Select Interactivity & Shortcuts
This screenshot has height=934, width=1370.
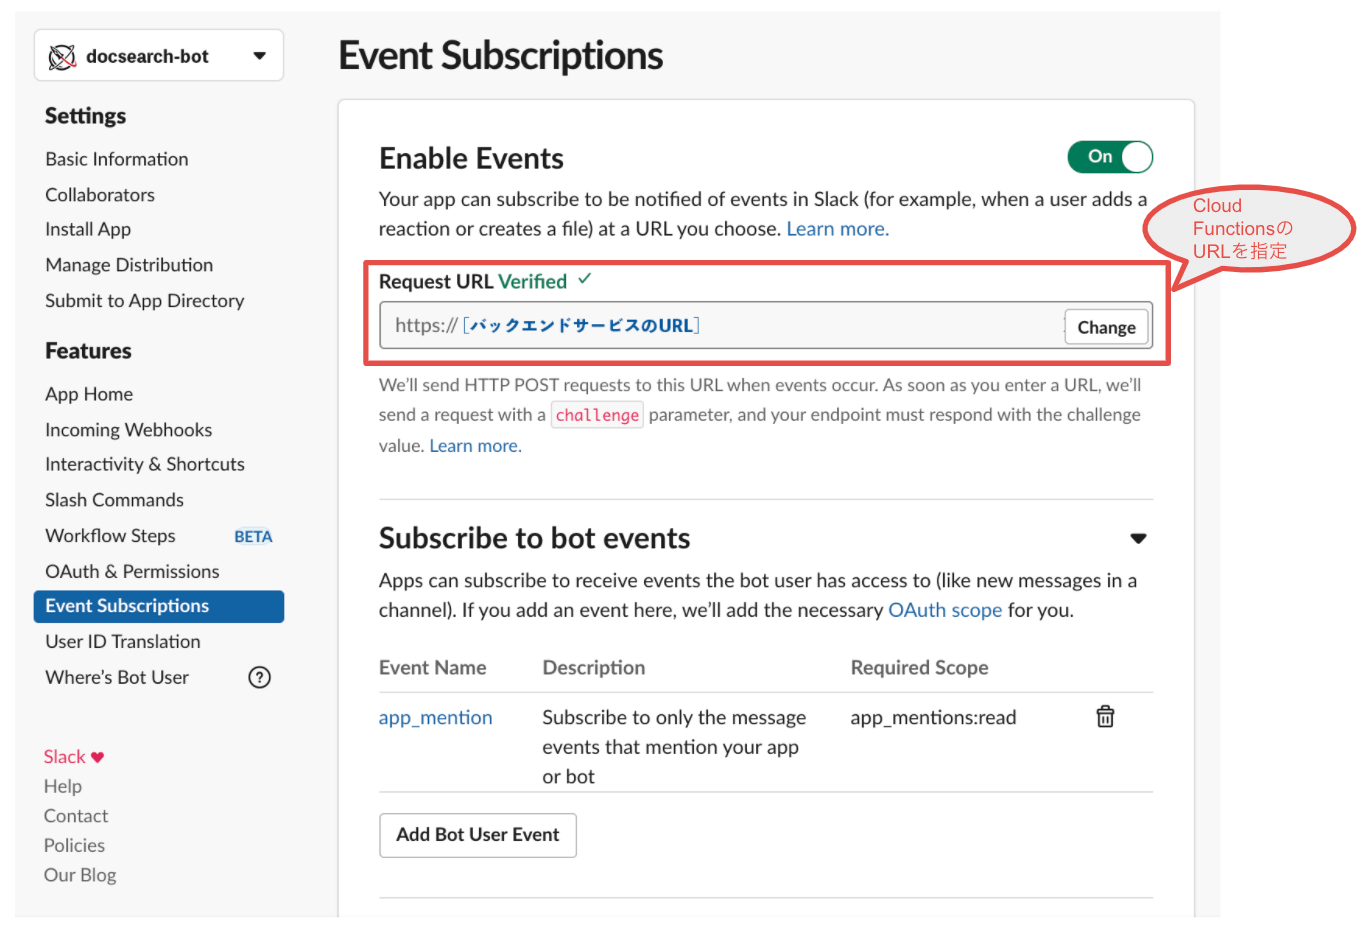(145, 464)
